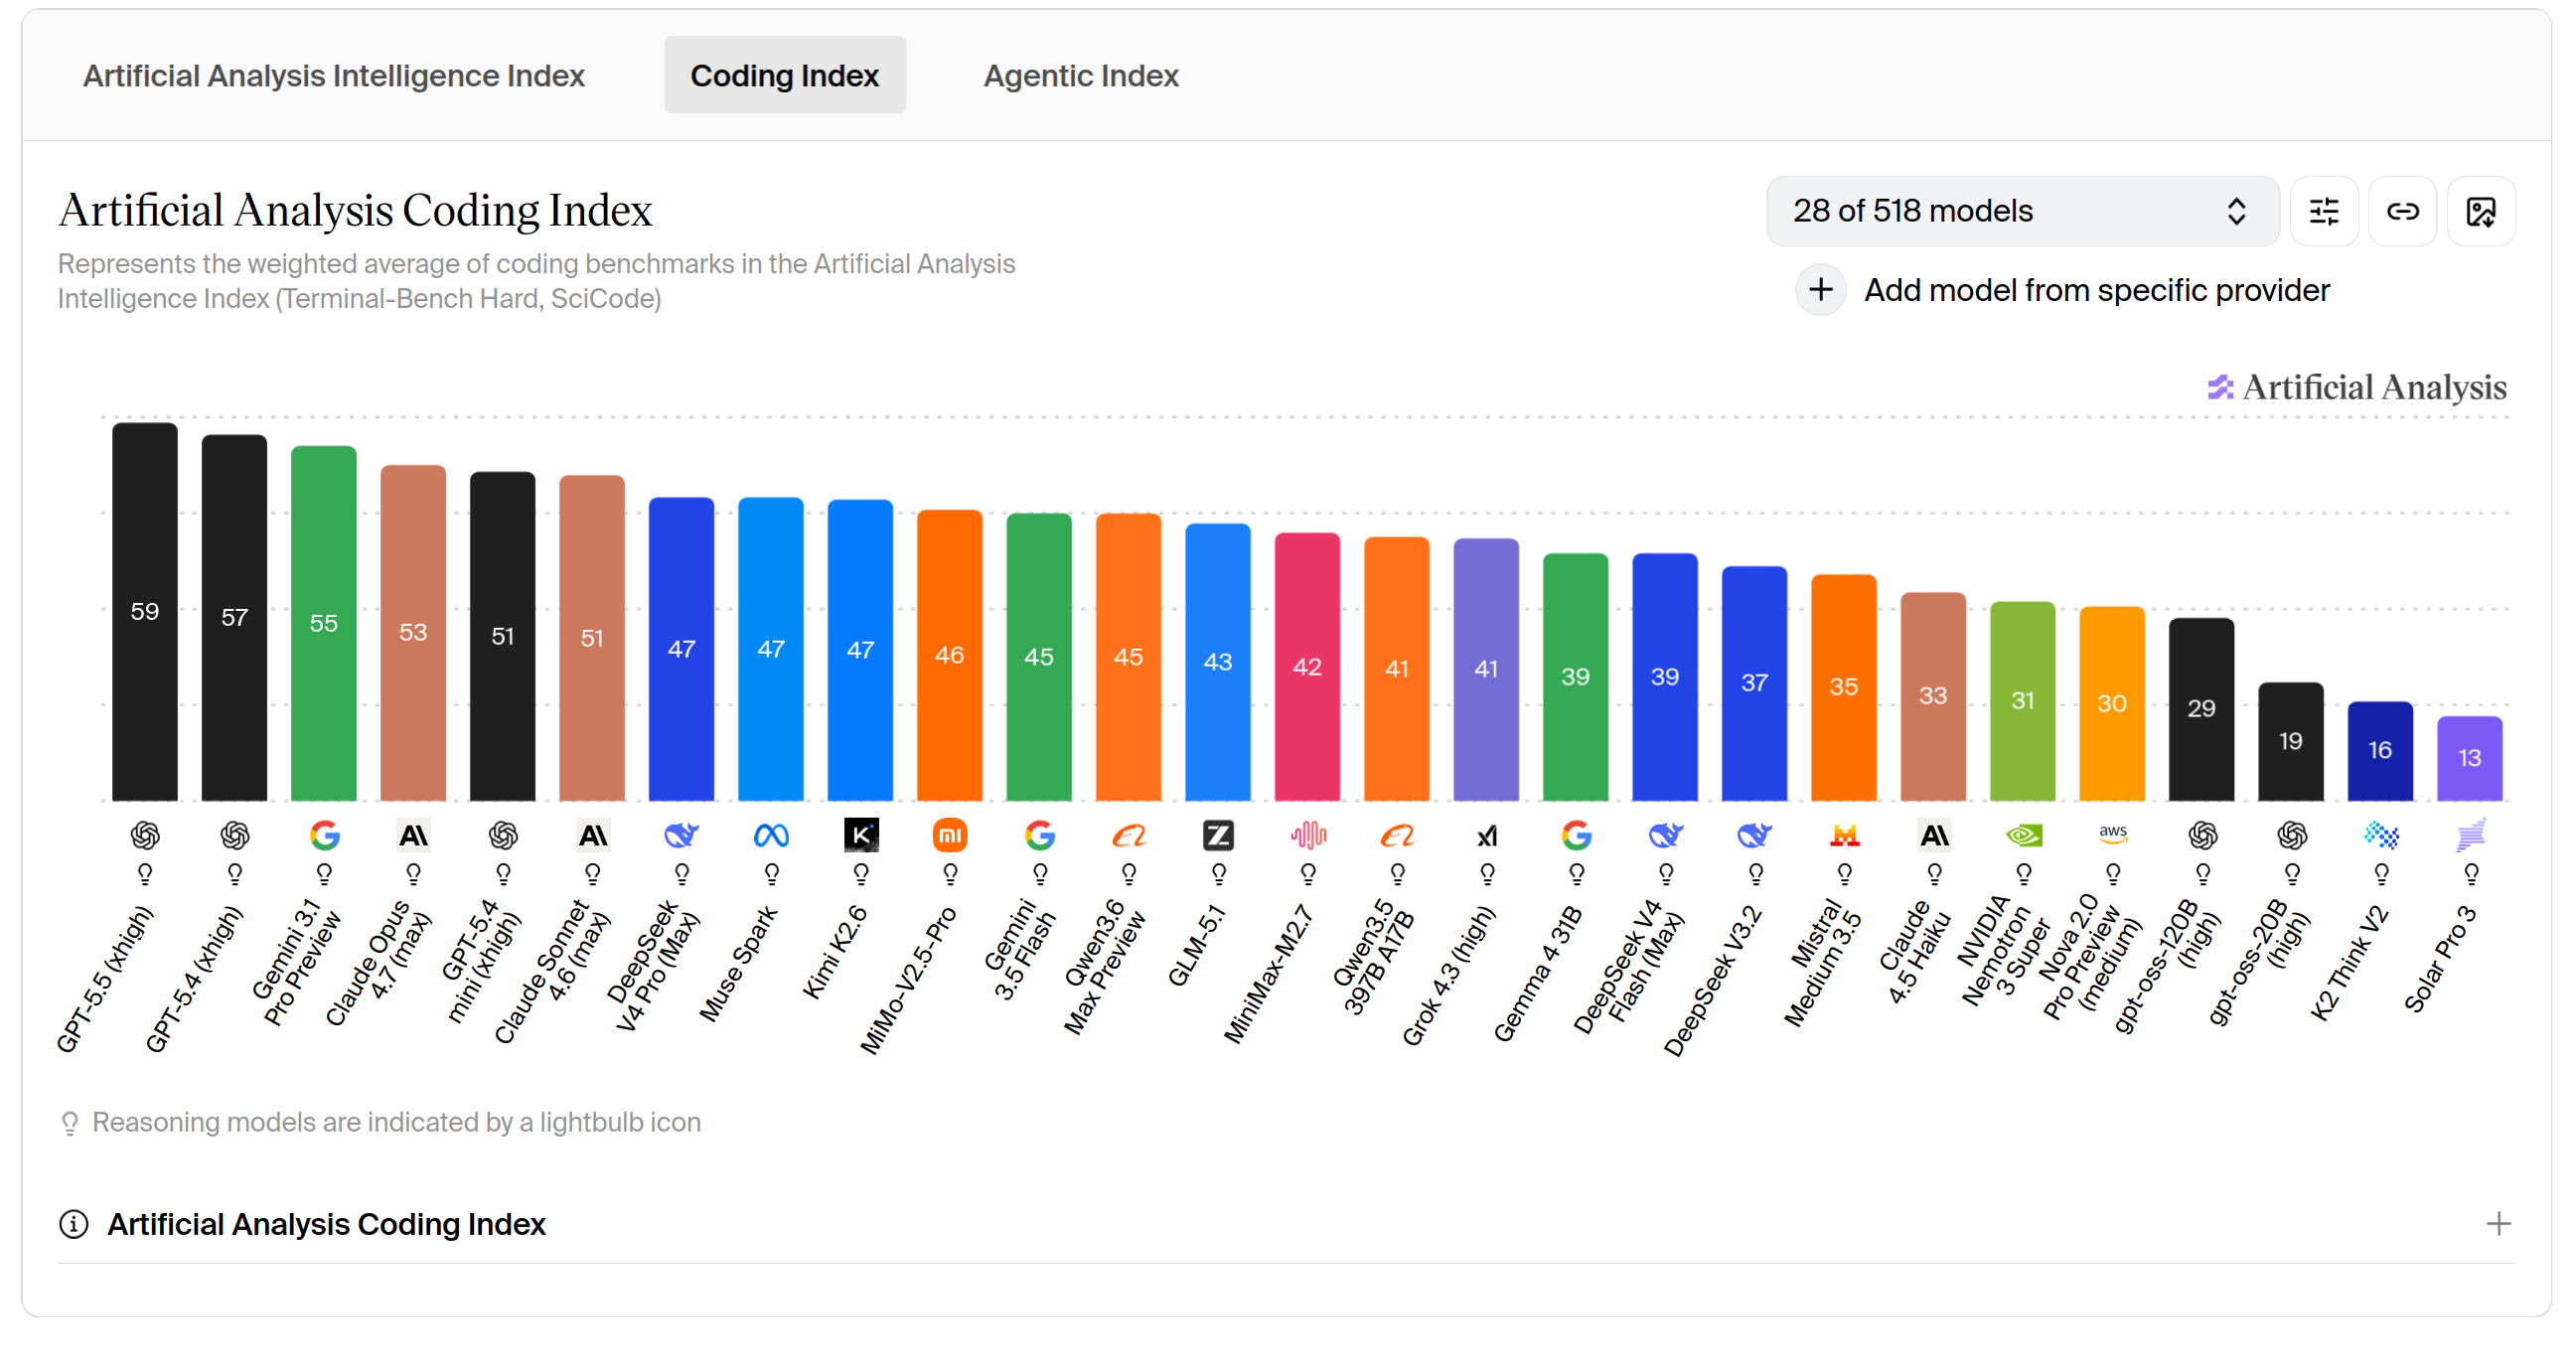
Task: Click the DeepSeek logo for DeepSeek V4 Pro
Action: [682, 834]
